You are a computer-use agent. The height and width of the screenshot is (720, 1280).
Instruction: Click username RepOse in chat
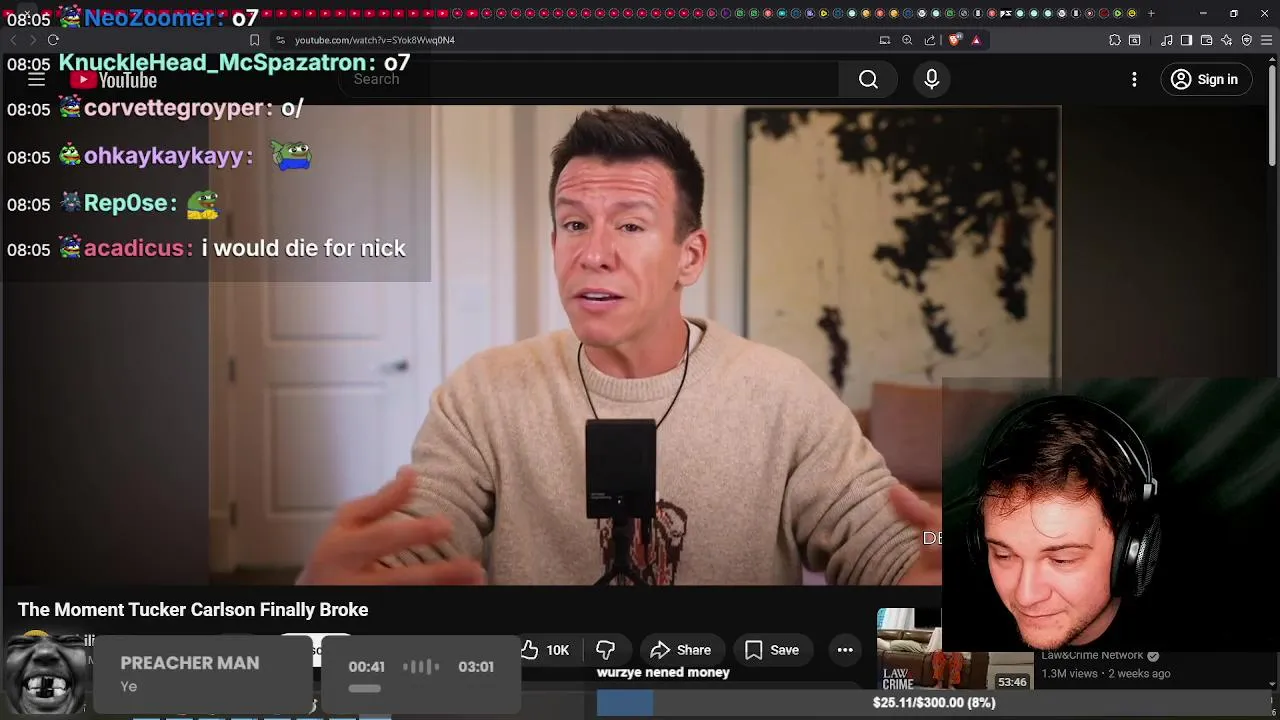[x=125, y=203]
